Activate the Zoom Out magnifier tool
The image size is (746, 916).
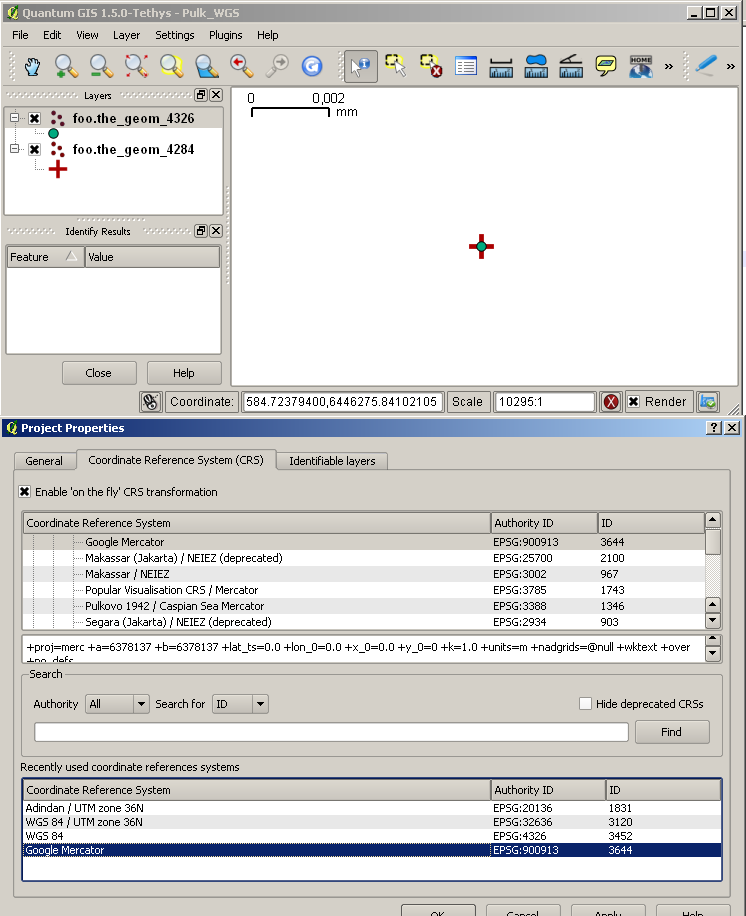[102, 66]
